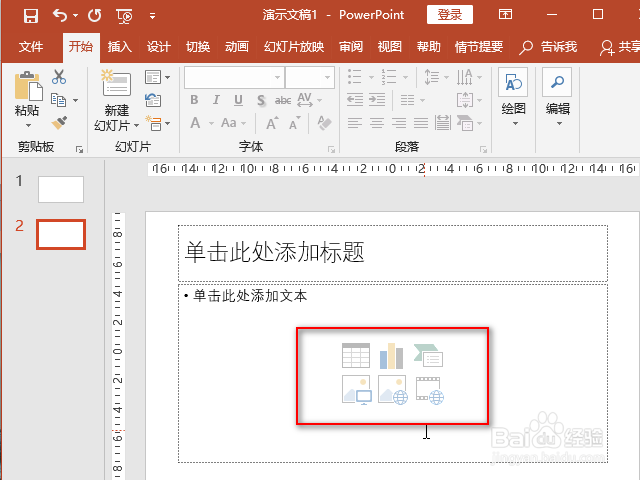
Task: Redo the last action
Action: pos(95,16)
